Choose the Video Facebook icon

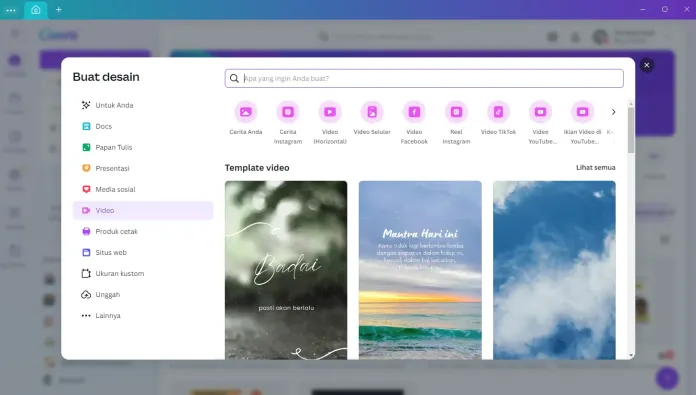tap(414, 112)
